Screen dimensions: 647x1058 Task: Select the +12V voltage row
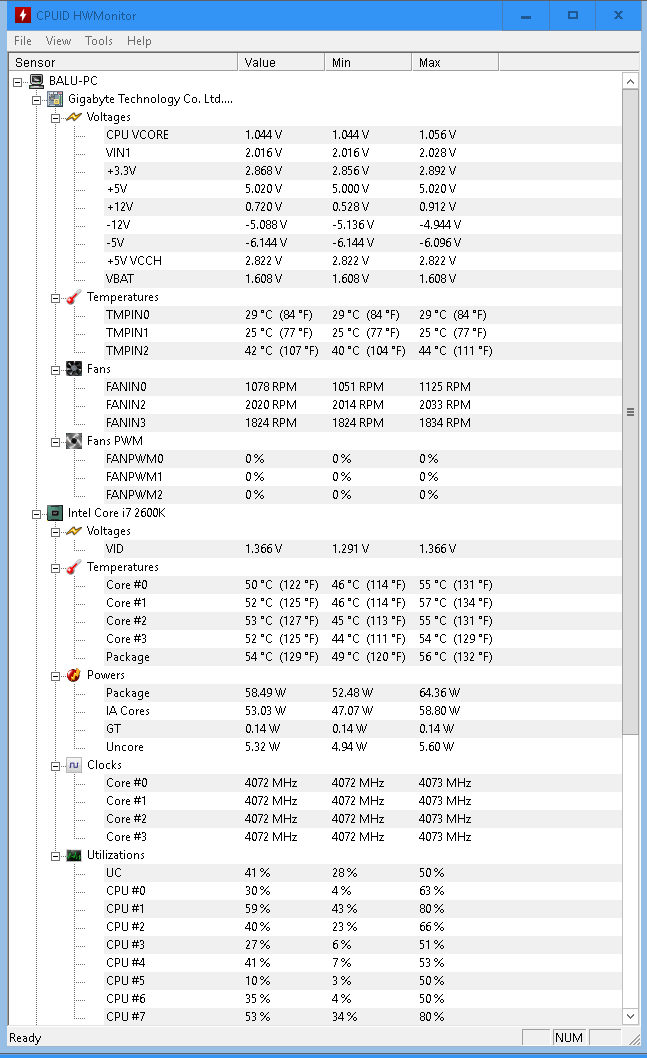coord(362,207)
